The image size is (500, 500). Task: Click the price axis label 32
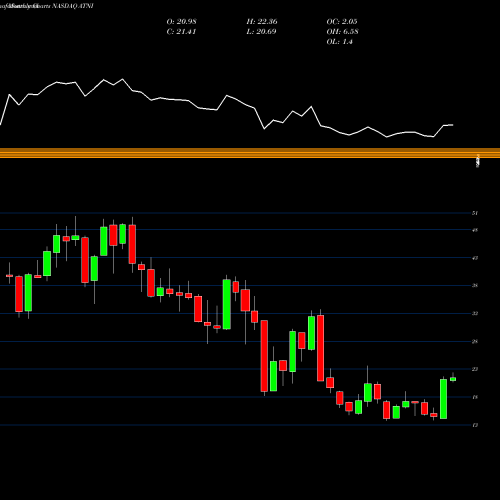click(x=475, y=314)
